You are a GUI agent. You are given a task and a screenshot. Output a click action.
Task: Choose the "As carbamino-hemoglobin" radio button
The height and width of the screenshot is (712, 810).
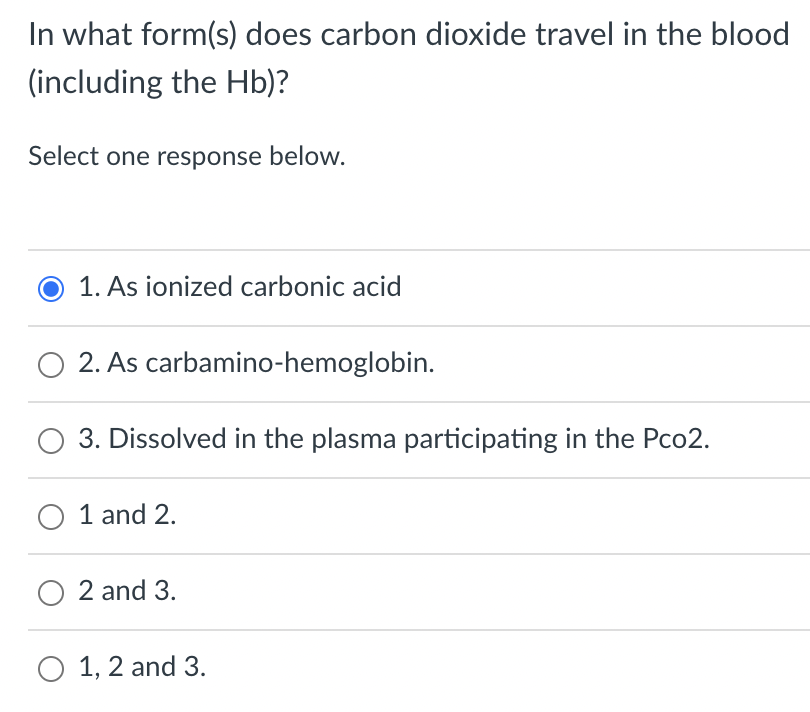(51, 365)
